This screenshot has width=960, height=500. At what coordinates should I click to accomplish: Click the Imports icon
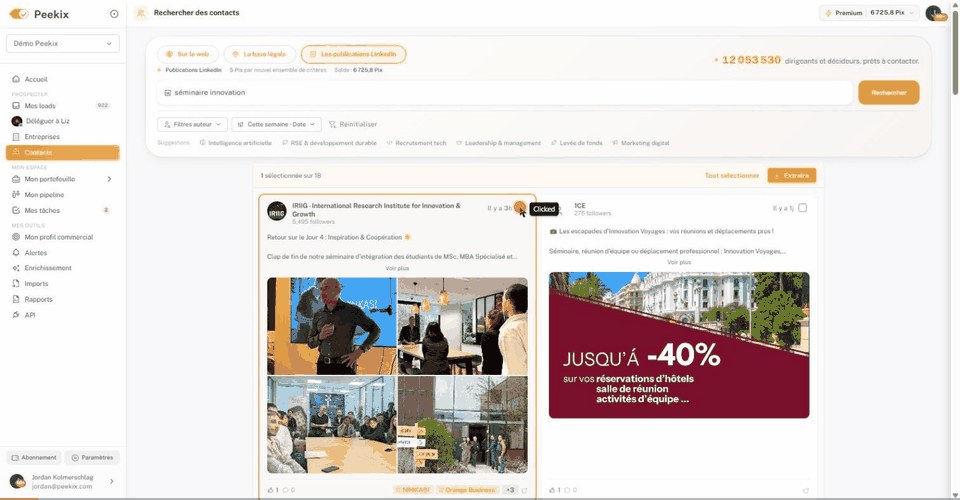click(x=16, y=283)
